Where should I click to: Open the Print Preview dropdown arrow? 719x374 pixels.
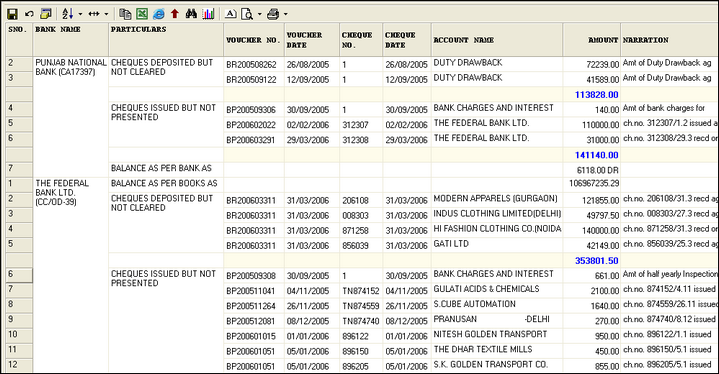pyautogui.click(x=259, y=14)
